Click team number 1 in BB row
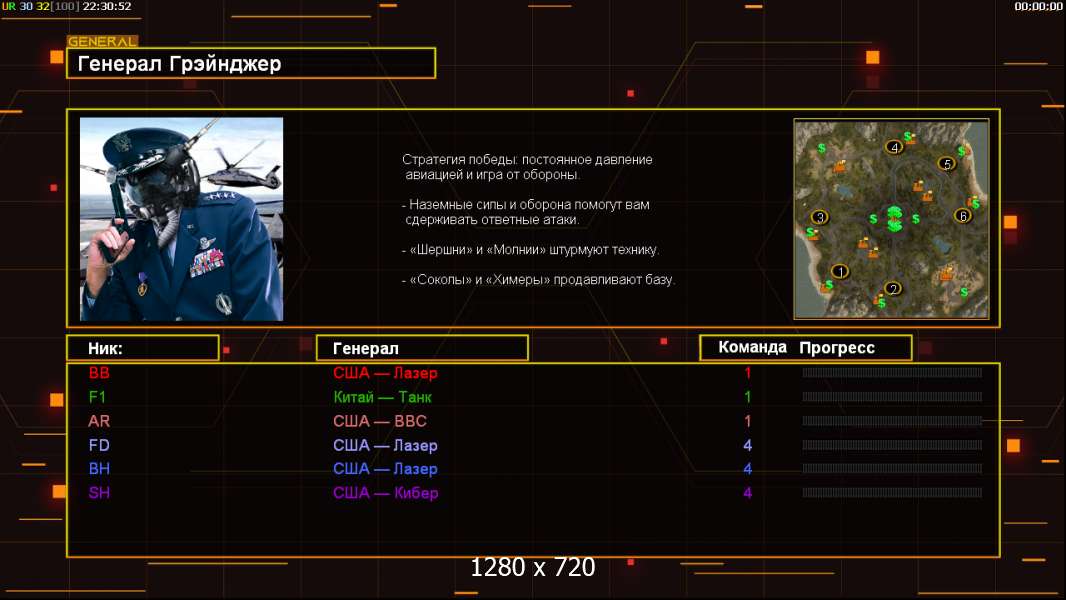Viewport: 1066px width, 600px height. coord(748,372)
